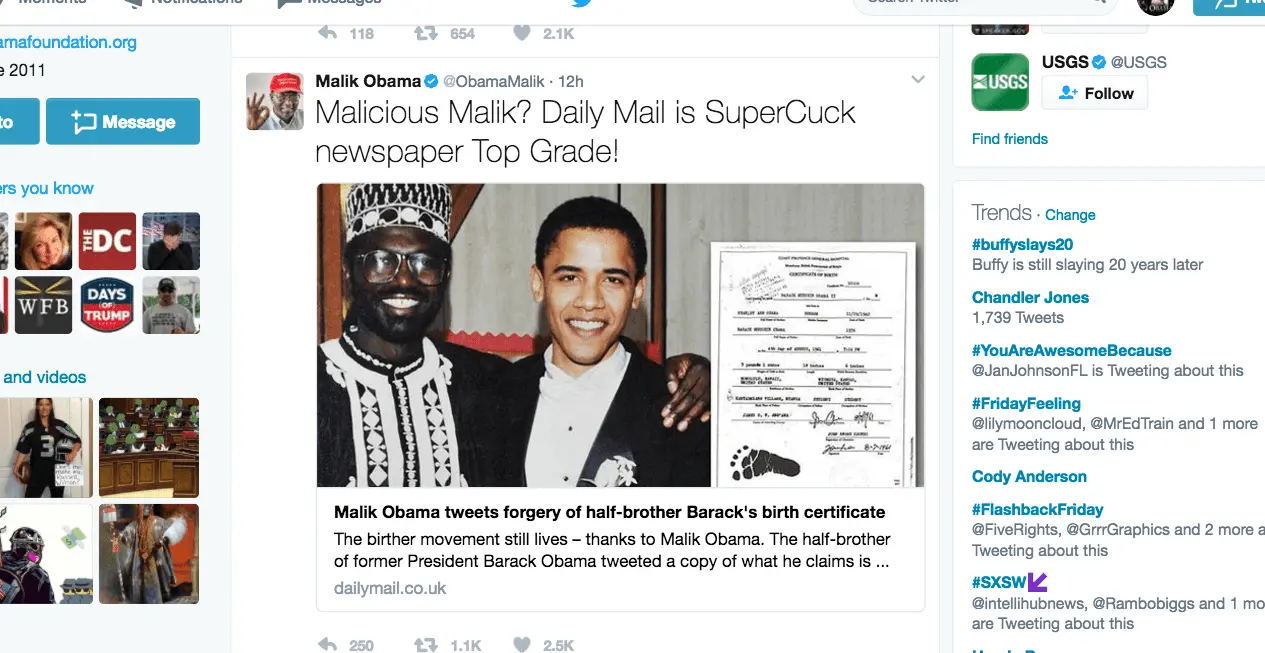Screen dimensions: 1265x653
Task: Open the tweet options chevron menu
Action: click(x=918, y=80)
